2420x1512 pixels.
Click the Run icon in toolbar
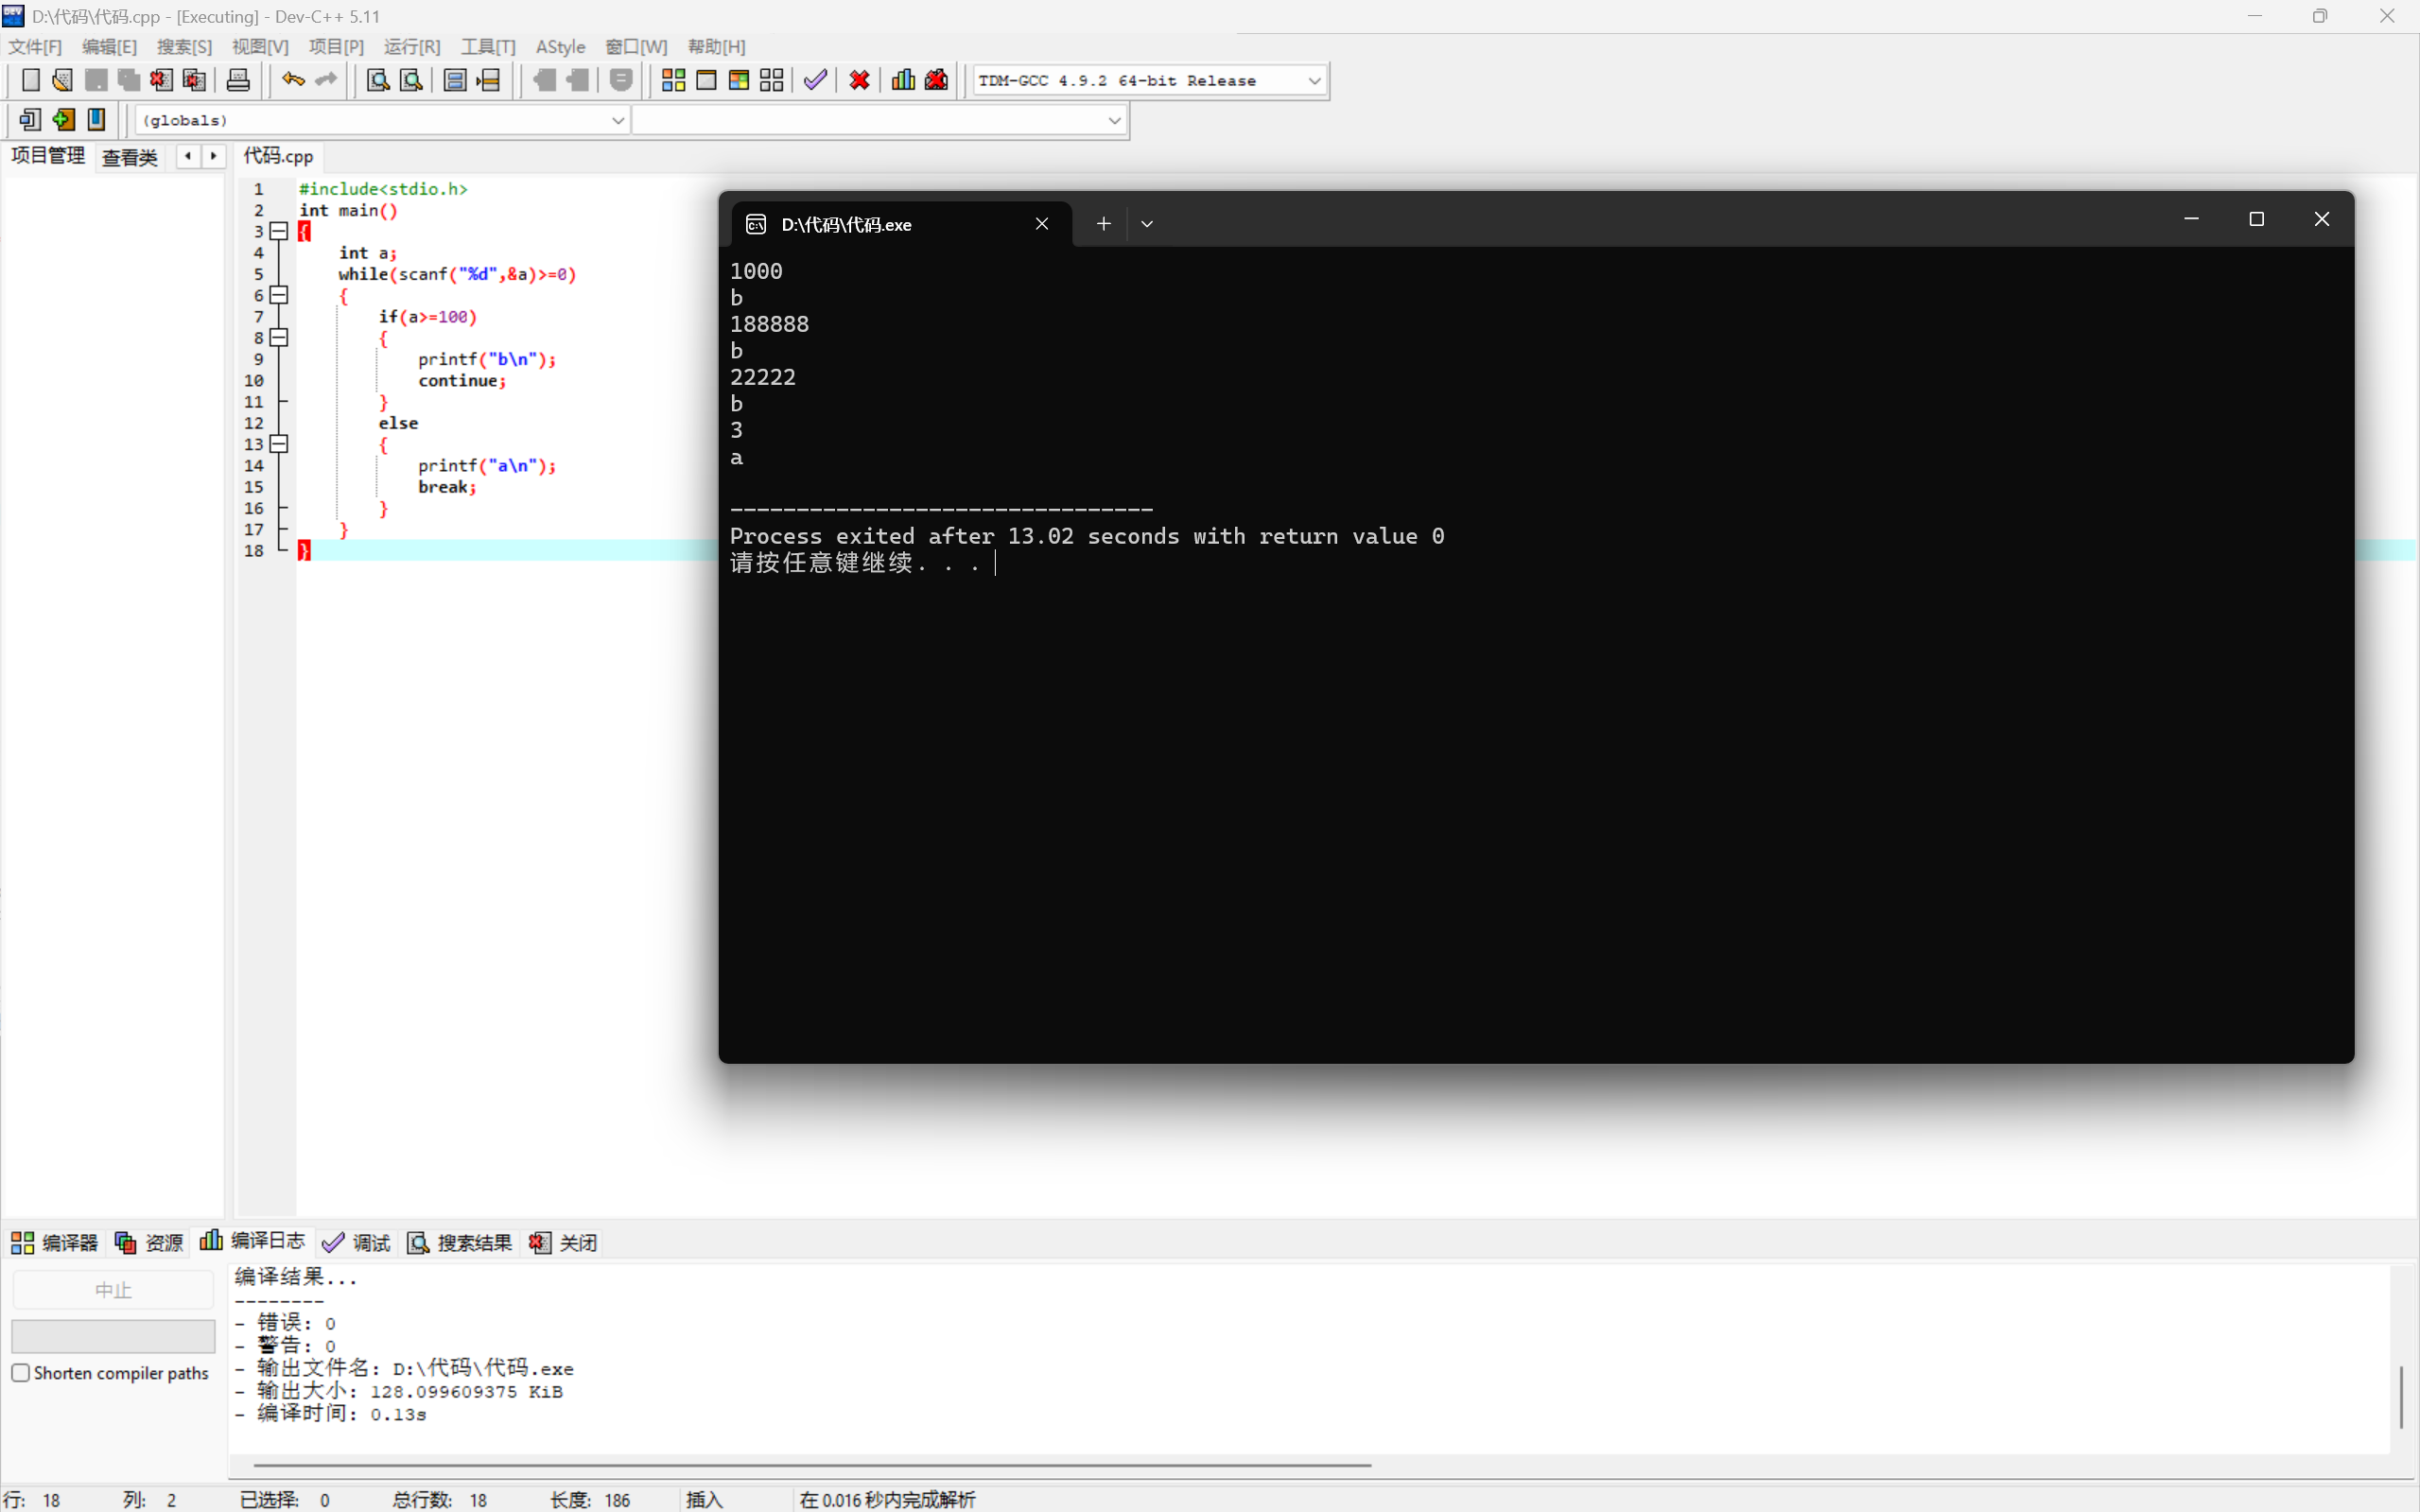coord(706,80)
